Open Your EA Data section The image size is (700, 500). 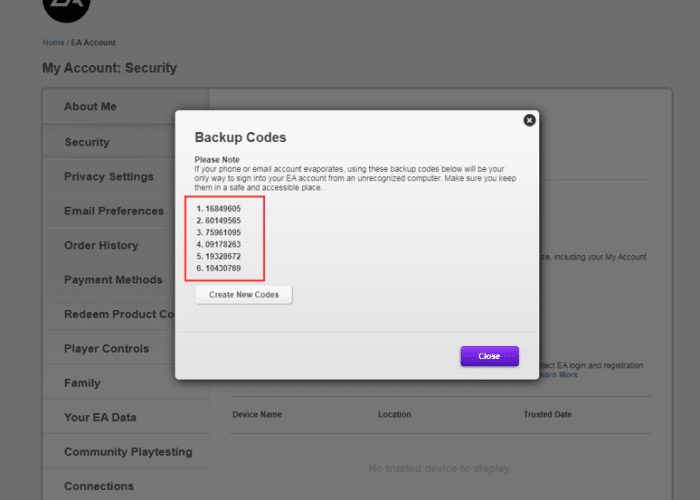[126, 417]
